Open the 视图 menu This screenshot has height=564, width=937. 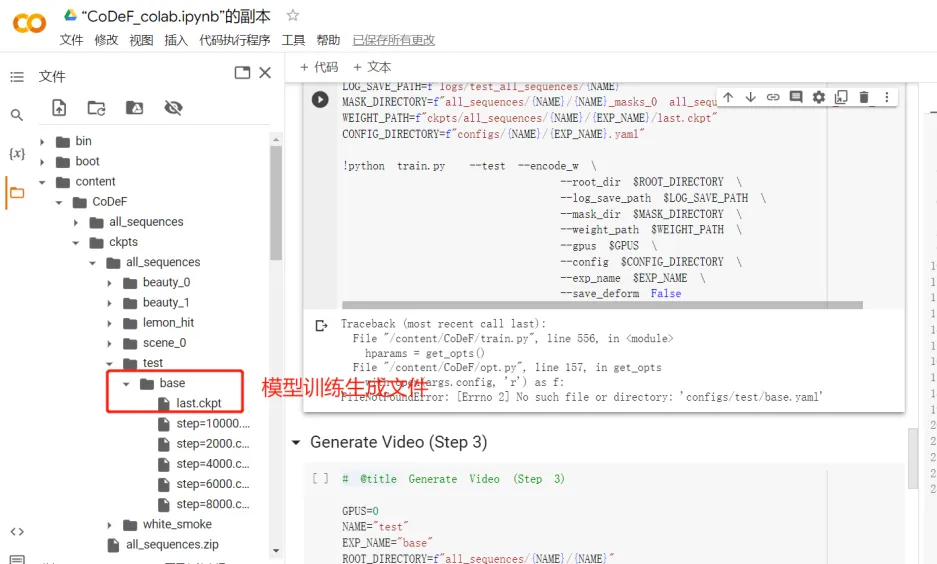(x=141, y=40)
